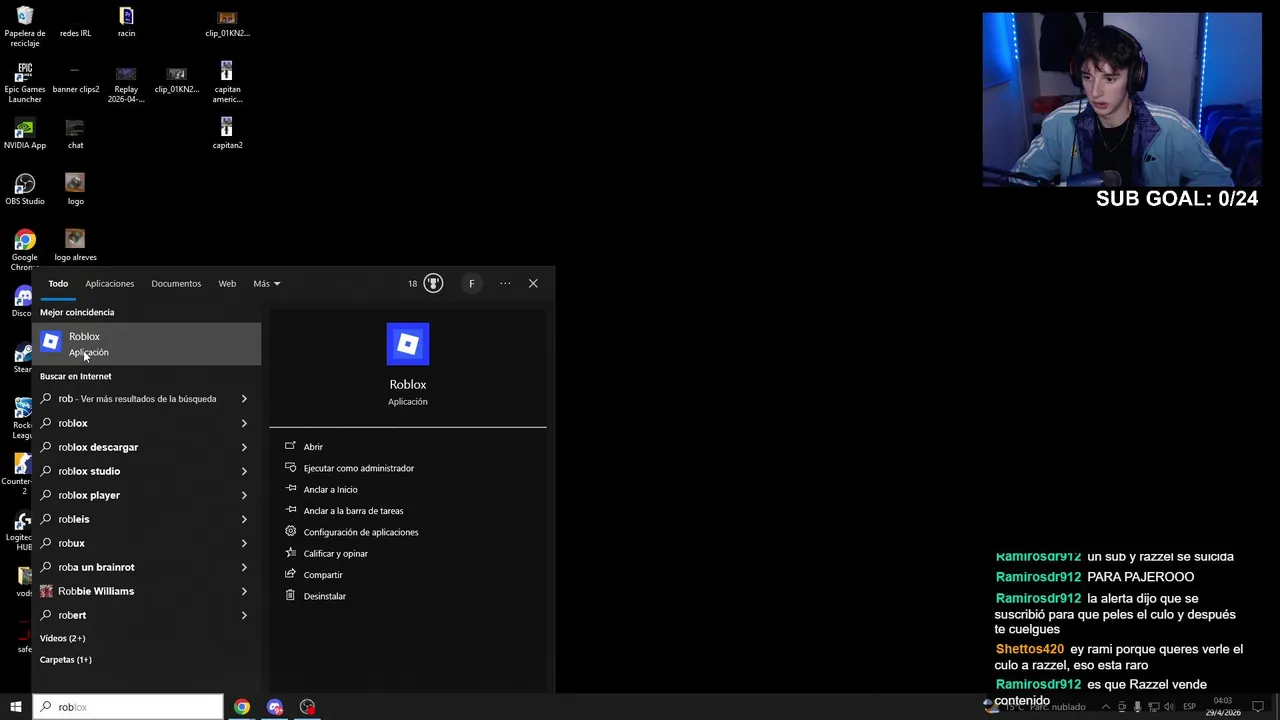Close the search panel with the X
The height and width of the screenshot is (720, 1280).
[x=533, y=284]
